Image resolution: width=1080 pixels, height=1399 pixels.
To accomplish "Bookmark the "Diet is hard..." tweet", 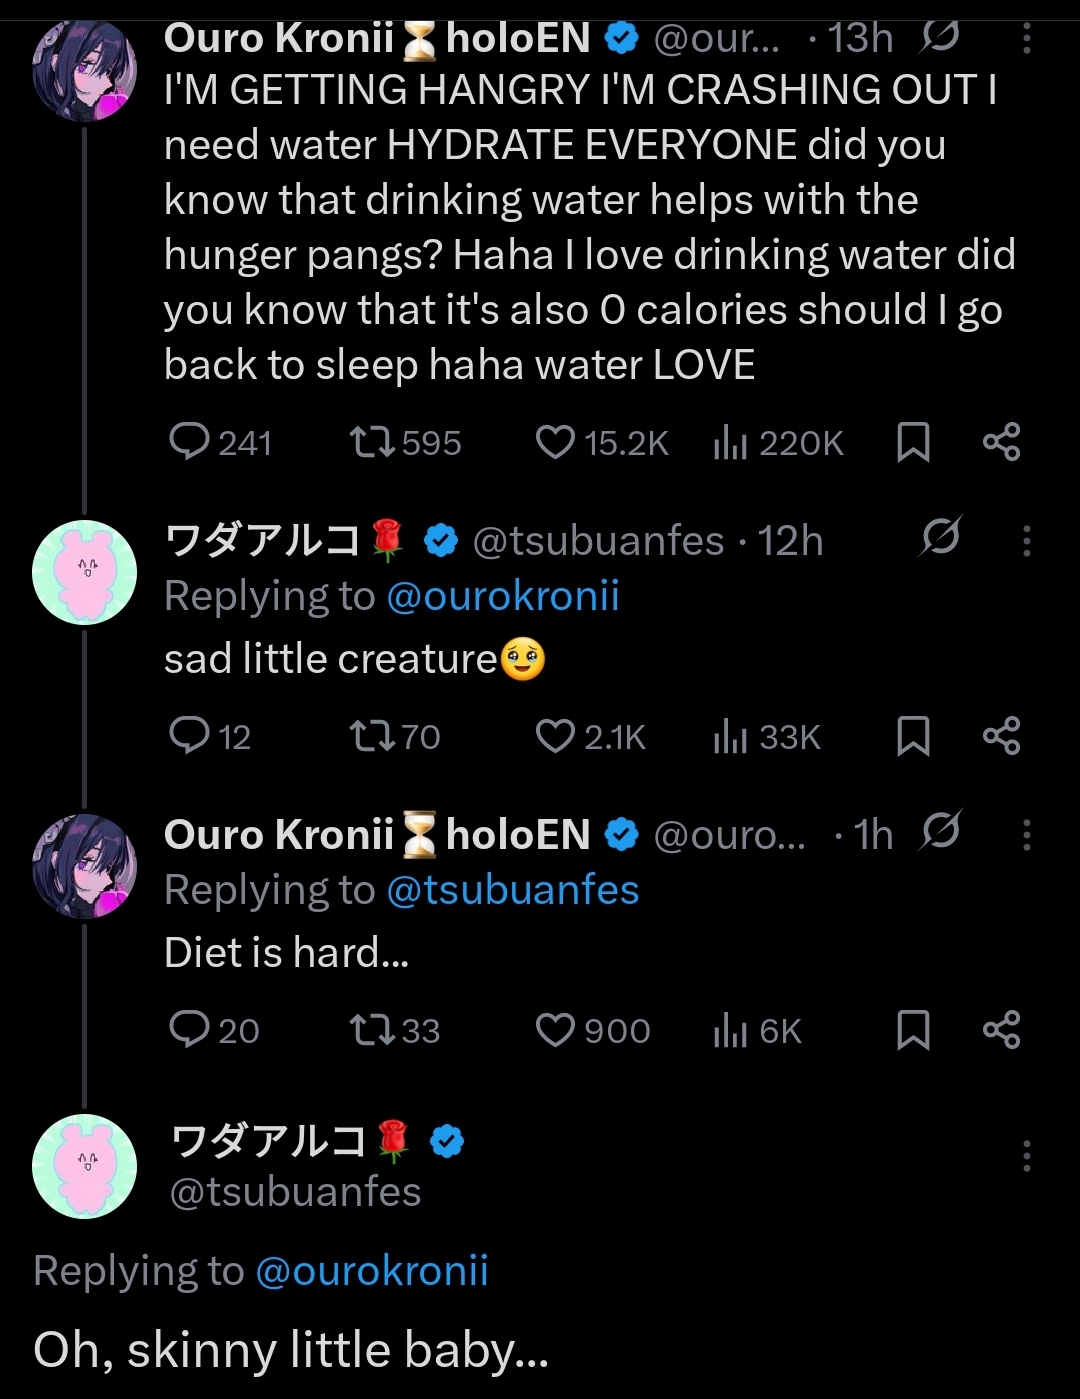I will (x=913, y=1030).
